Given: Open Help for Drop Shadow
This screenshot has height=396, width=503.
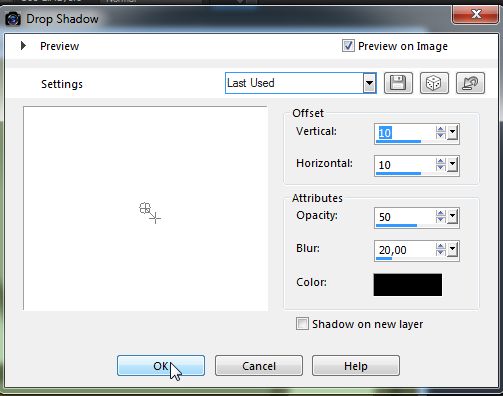Looking at the screenshot, I should 356,366.
